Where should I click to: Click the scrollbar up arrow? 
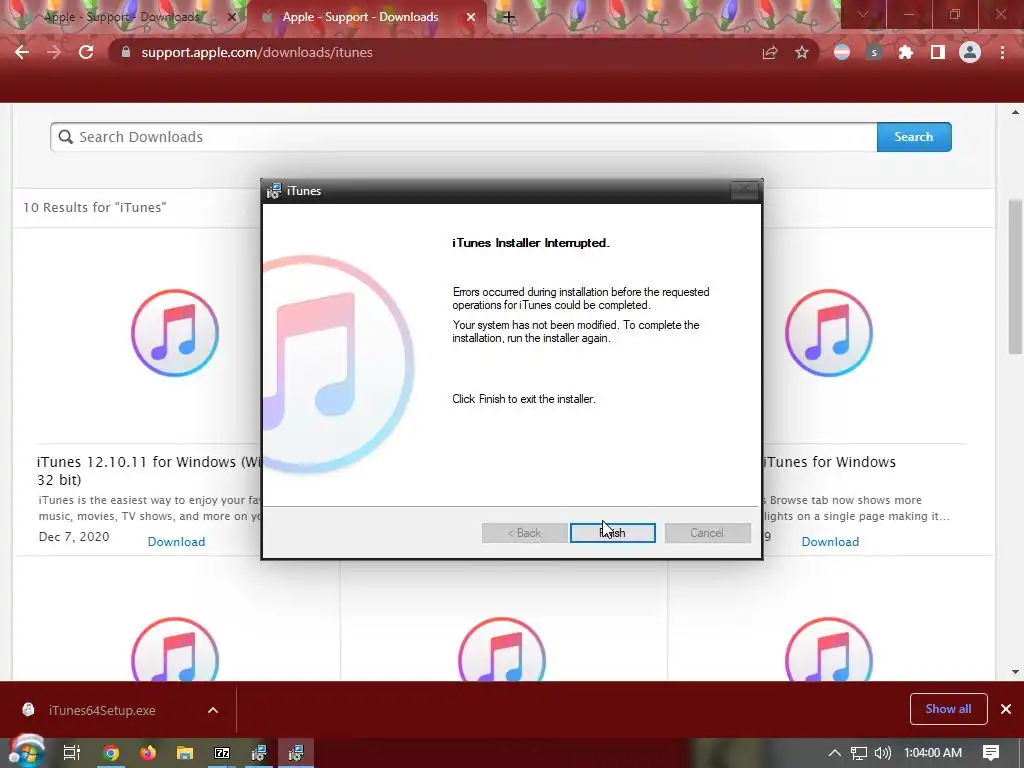(1015, 112)
